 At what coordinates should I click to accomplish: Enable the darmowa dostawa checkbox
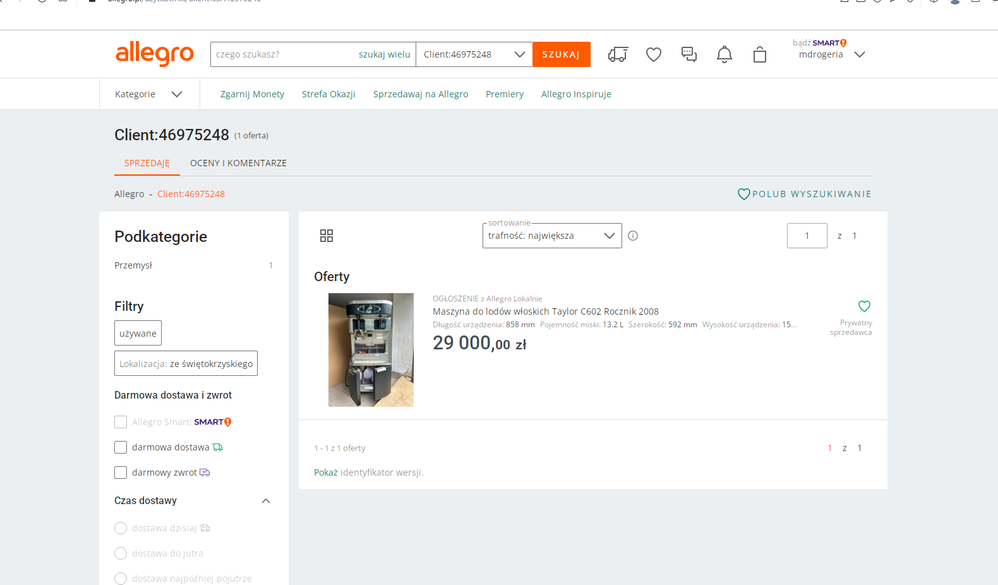(121, 447)
